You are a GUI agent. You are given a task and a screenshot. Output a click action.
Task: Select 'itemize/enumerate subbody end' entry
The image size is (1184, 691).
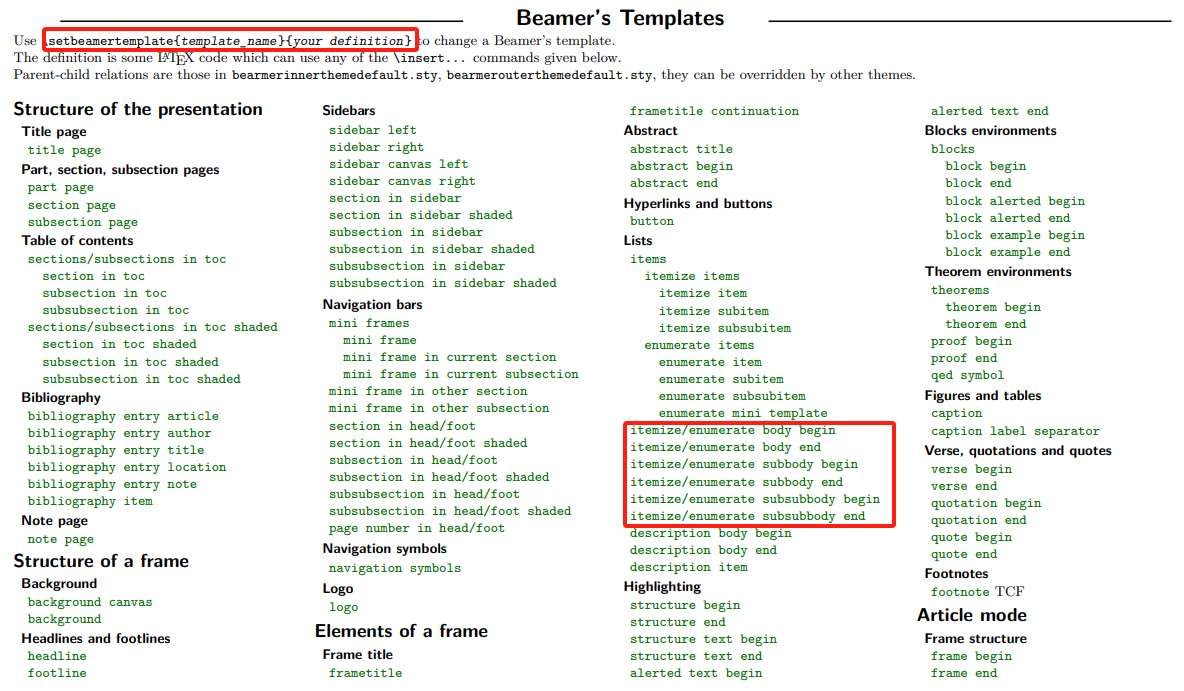click(736, 483)
